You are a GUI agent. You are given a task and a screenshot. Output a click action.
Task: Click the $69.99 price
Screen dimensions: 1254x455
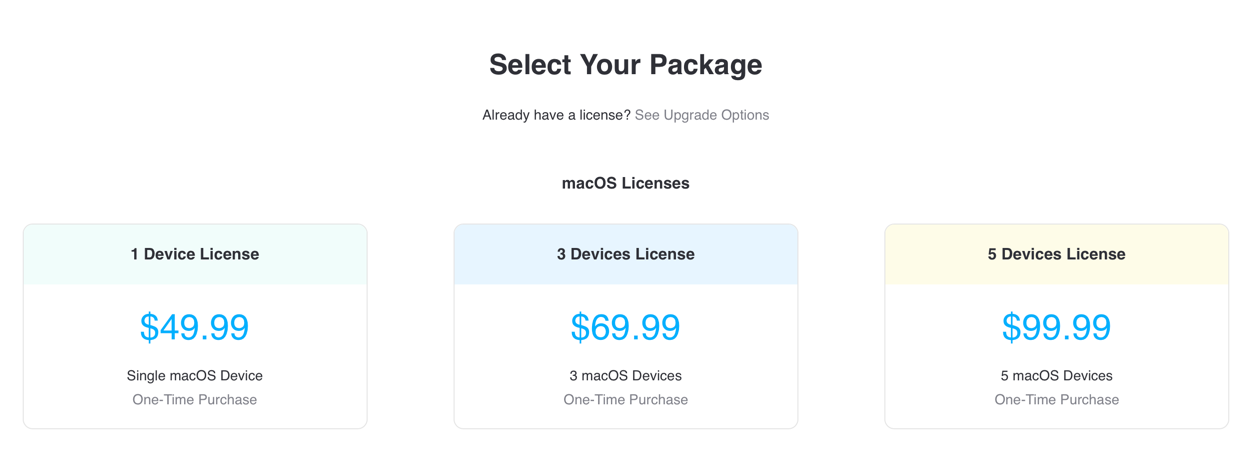626,327
